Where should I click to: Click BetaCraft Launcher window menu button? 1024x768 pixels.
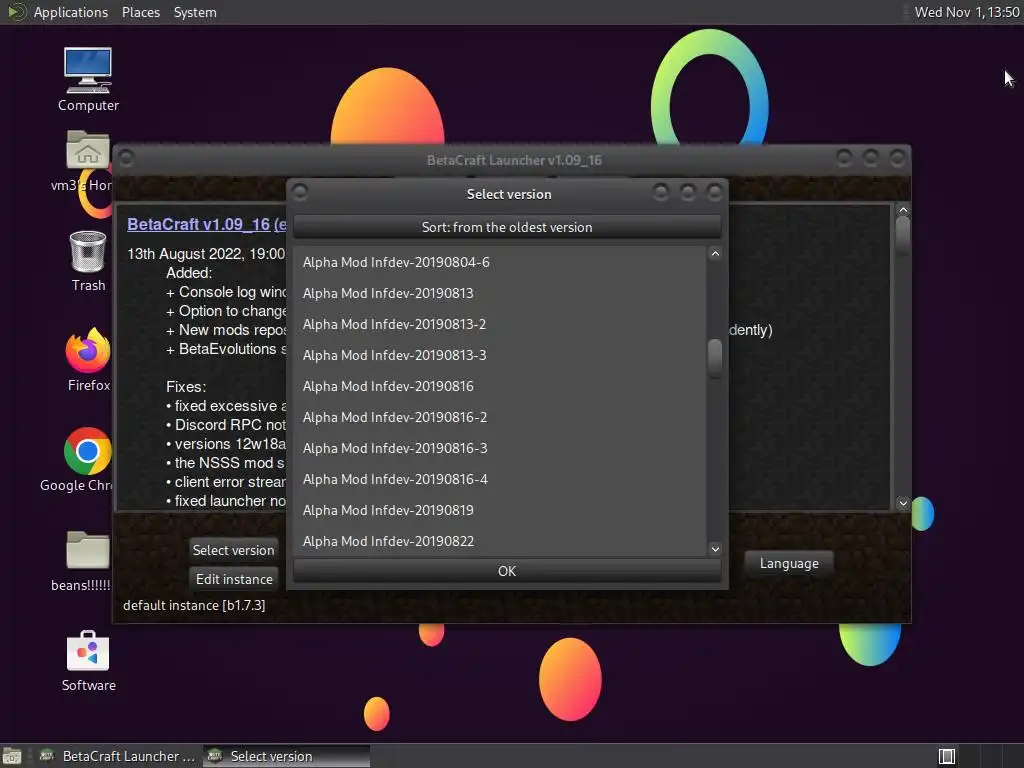pyautogui.click(x=126, y=158)
